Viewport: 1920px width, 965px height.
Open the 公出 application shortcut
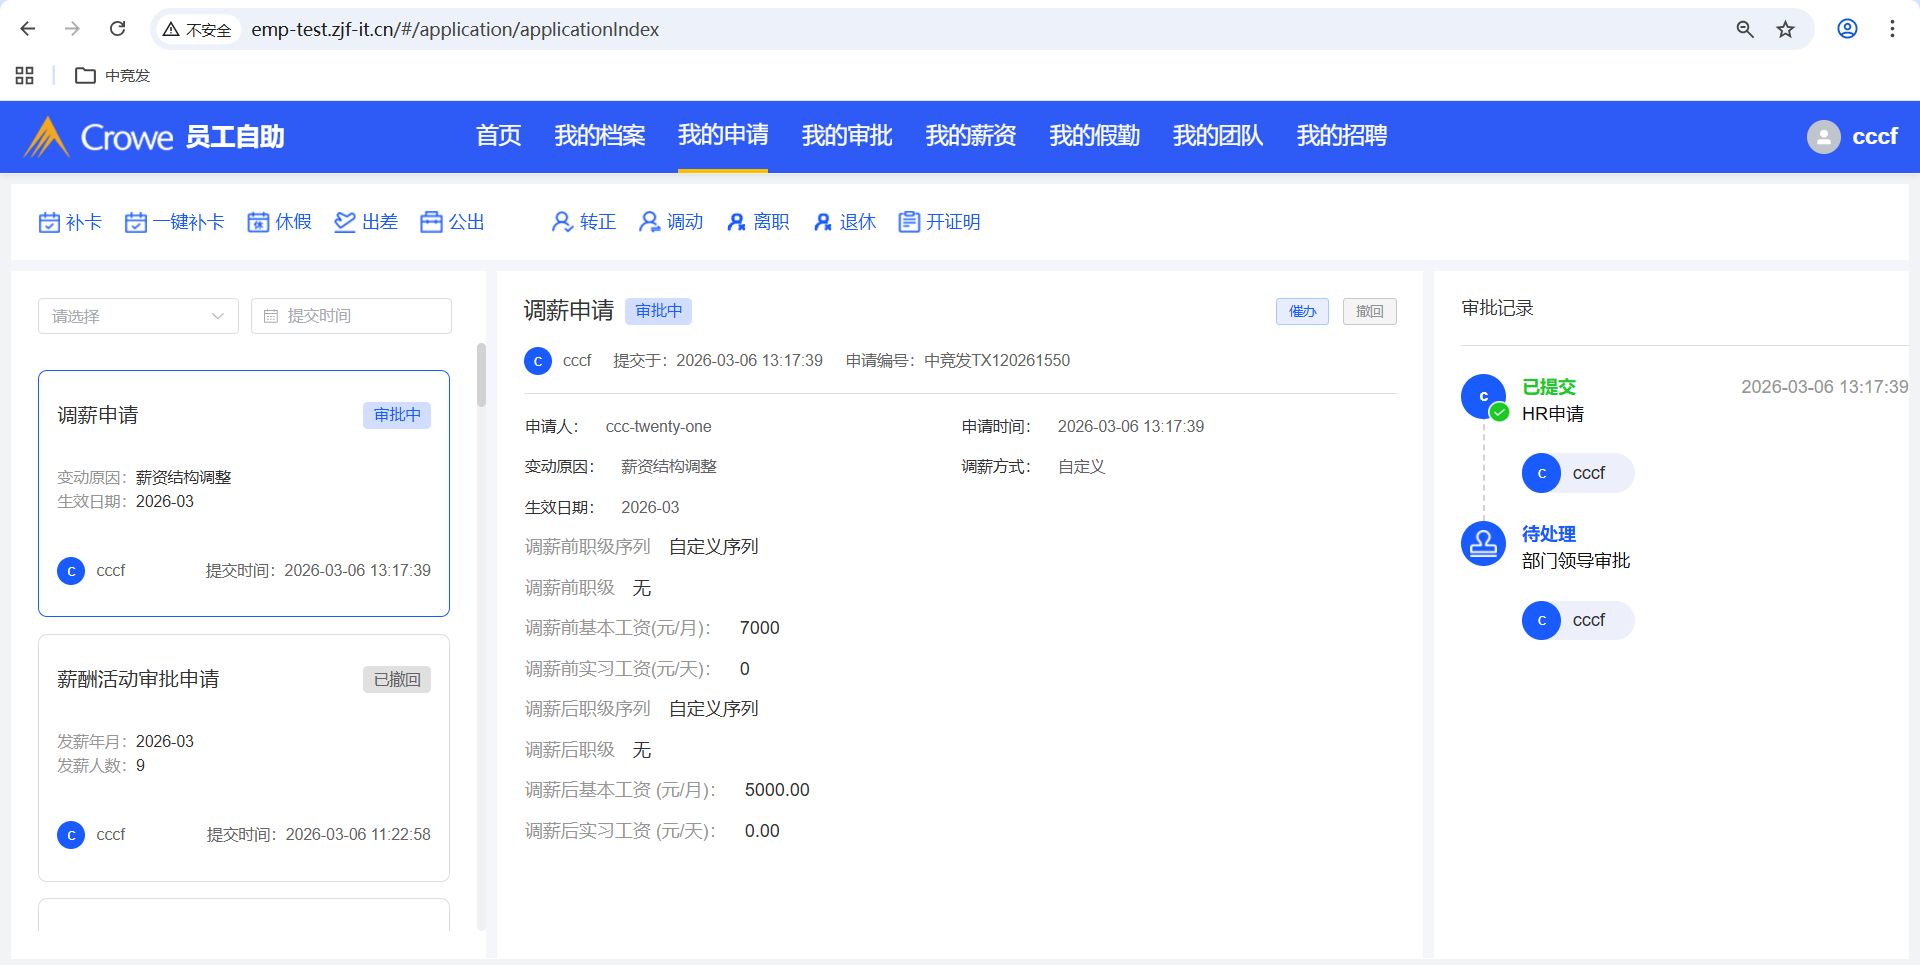click(452, 222)
